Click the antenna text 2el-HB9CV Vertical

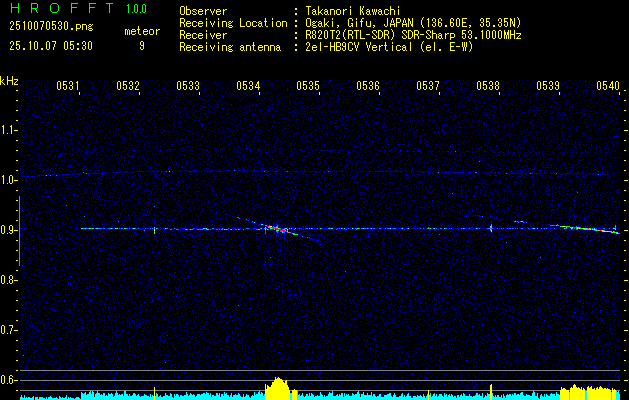[359, 47]
